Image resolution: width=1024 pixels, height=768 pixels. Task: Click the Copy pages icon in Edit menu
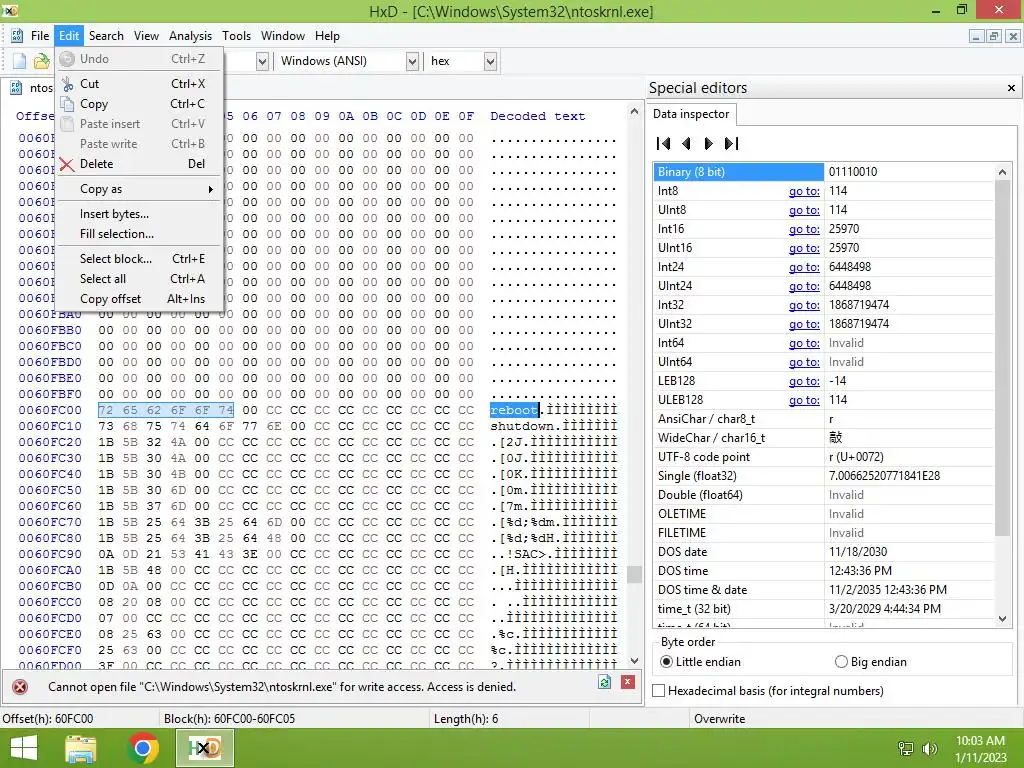tap(67, 104)
